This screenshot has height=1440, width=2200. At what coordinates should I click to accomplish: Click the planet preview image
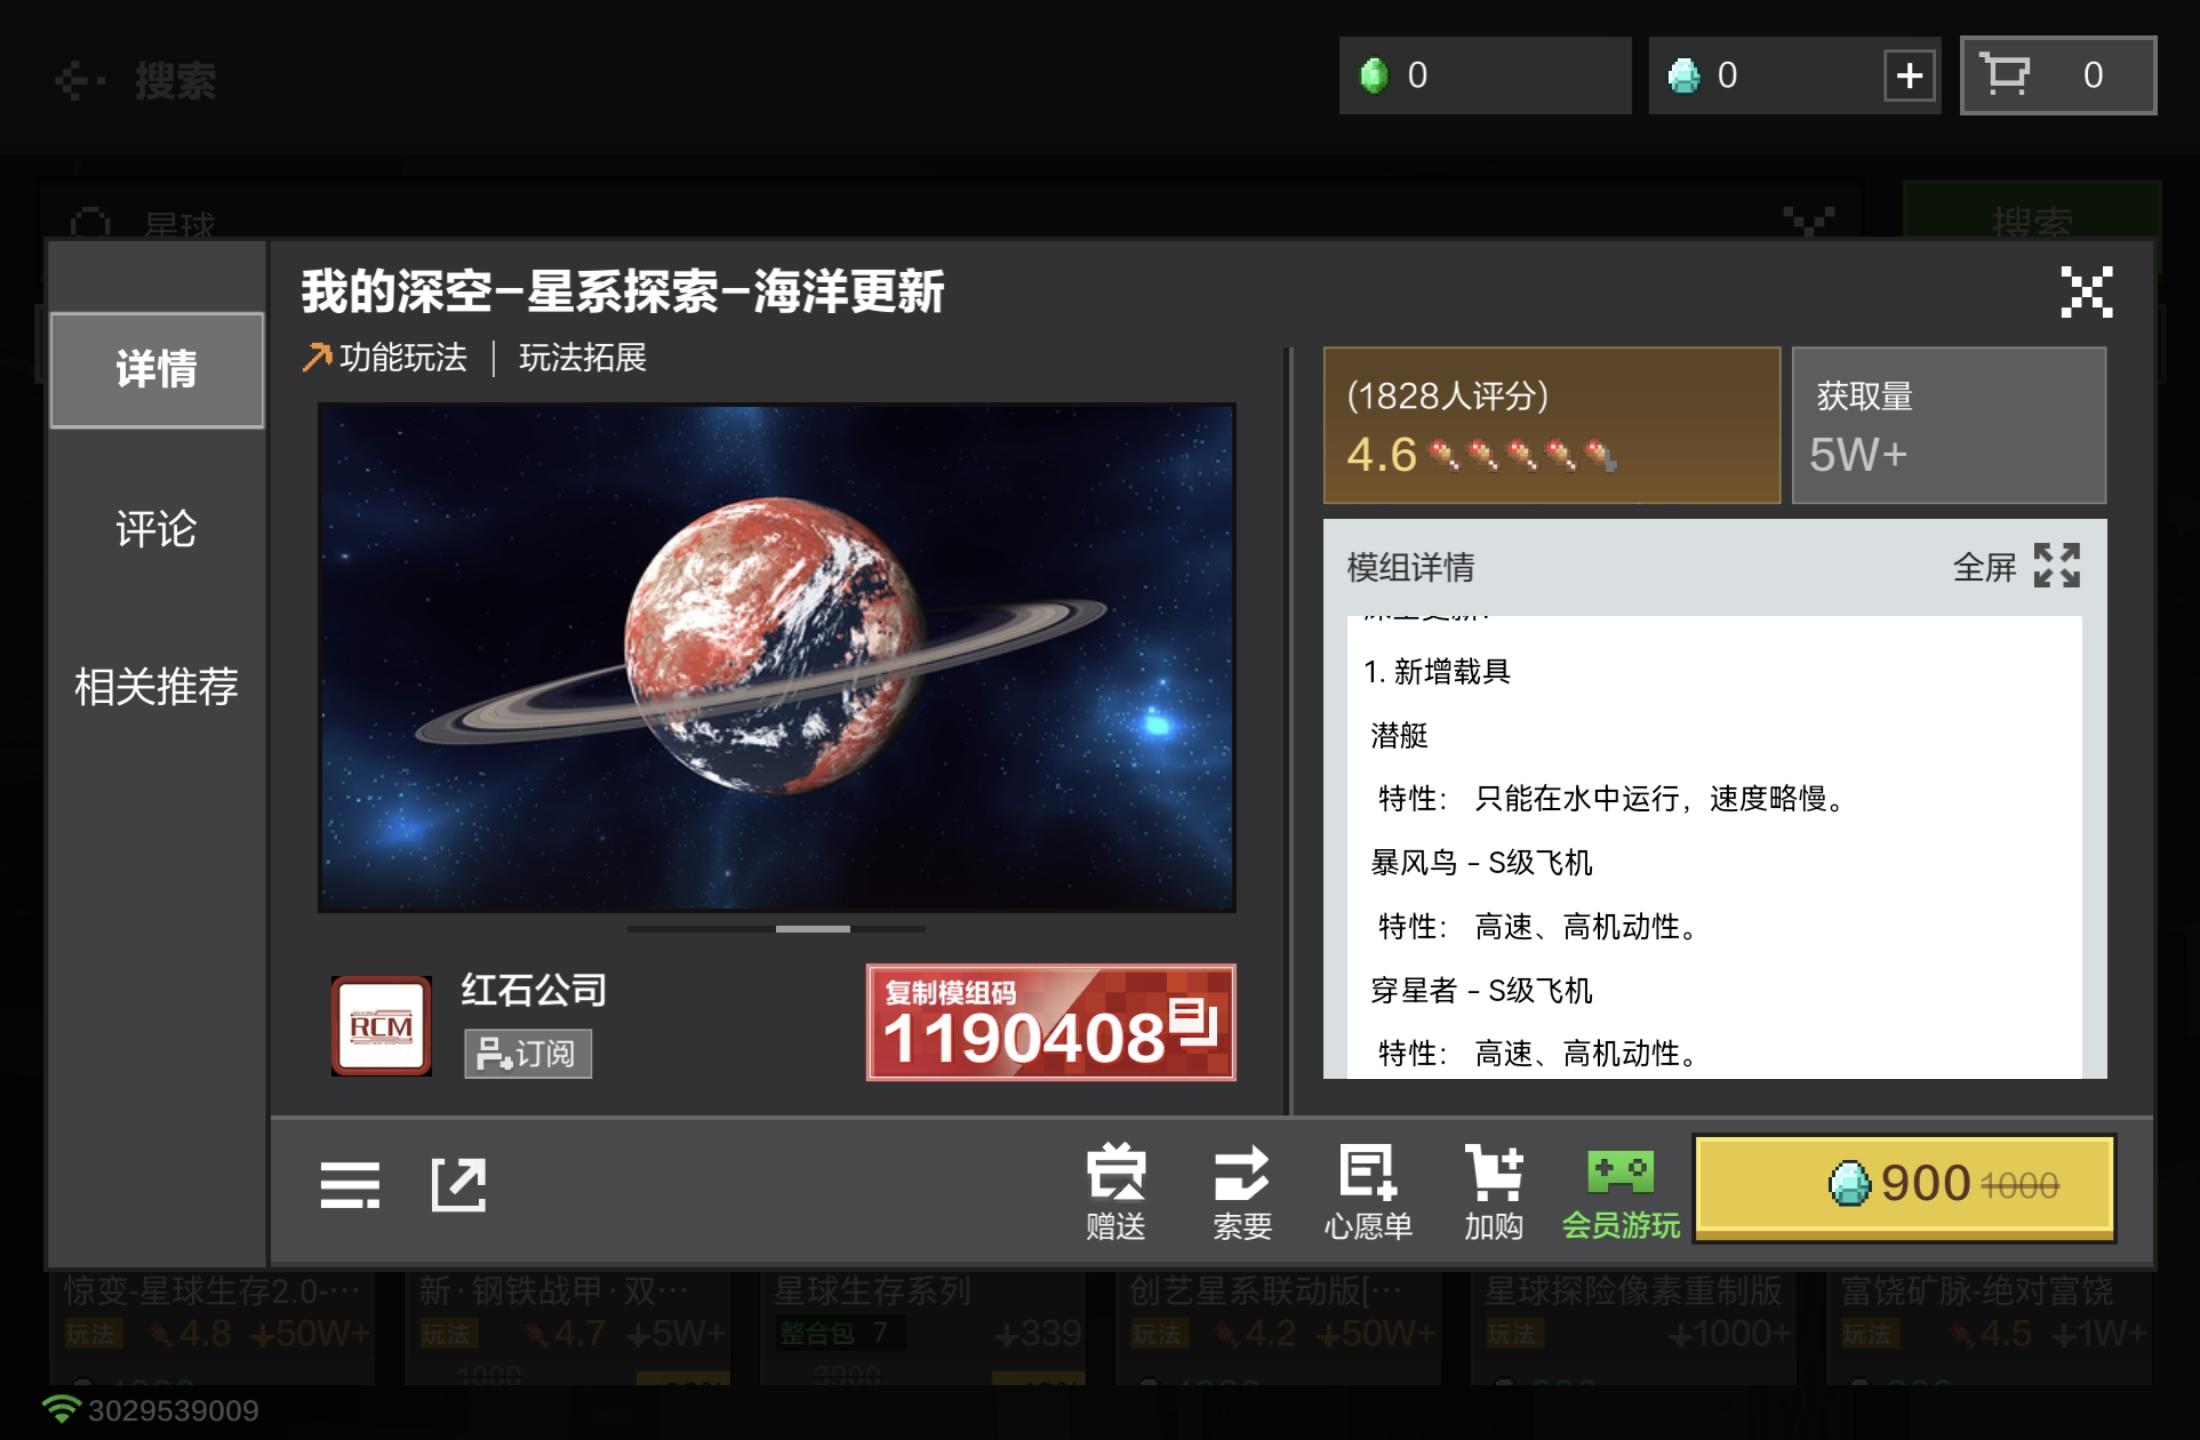coord(776,657)
